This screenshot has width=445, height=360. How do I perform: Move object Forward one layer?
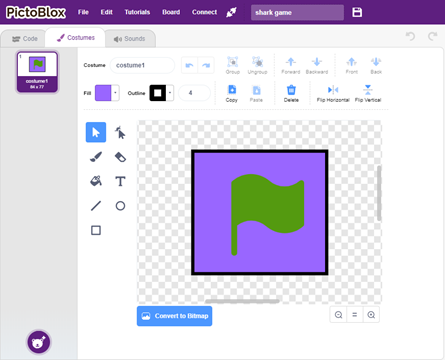pyautogui.click(x=291, y=65)
